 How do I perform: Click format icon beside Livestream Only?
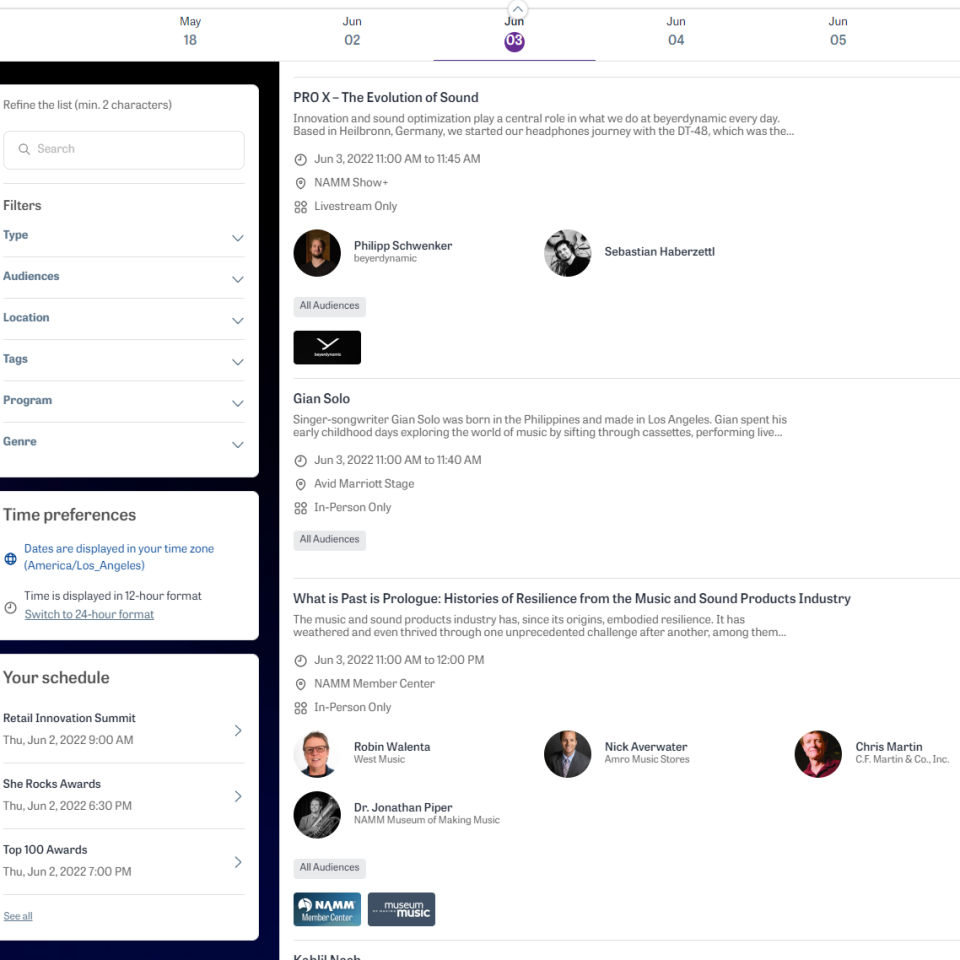[300, 207]
